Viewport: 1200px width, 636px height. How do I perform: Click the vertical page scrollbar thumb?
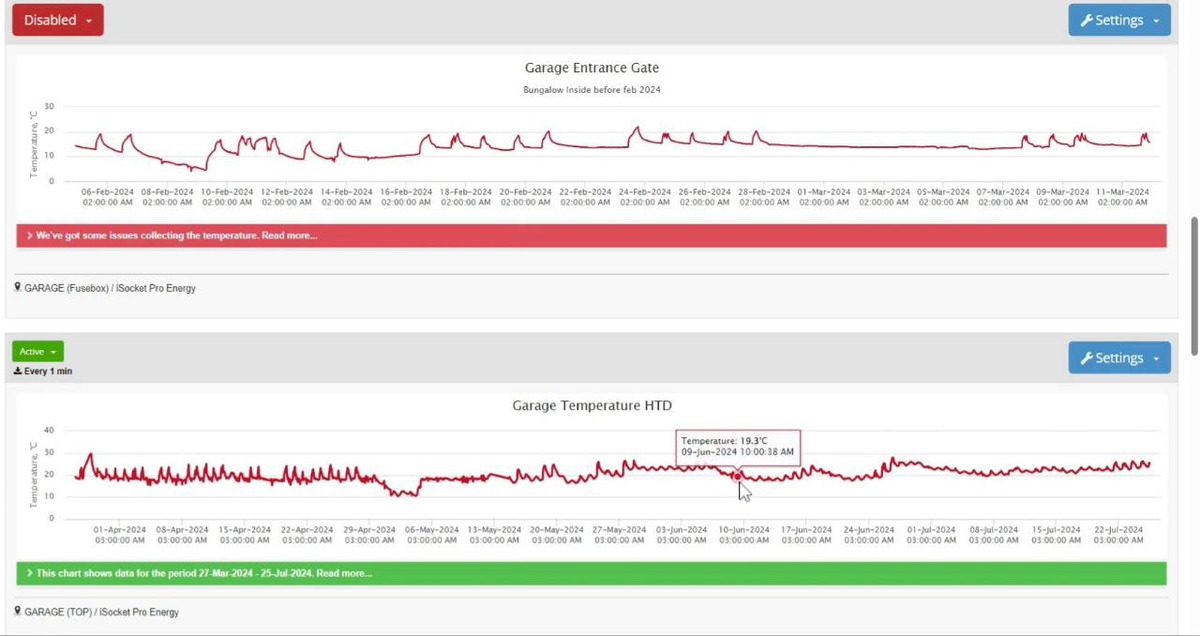(1193, 285)
